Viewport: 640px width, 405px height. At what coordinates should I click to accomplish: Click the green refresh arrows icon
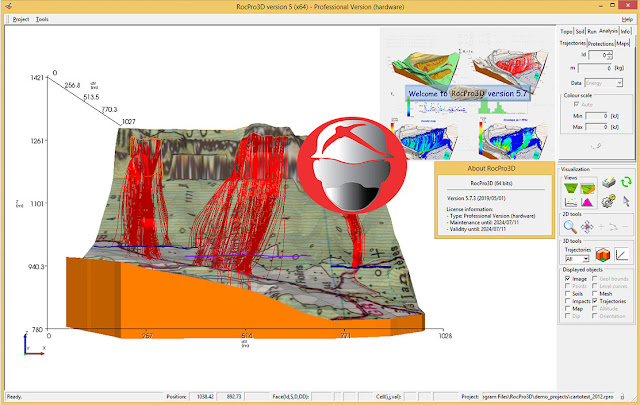tap(626, 182)
